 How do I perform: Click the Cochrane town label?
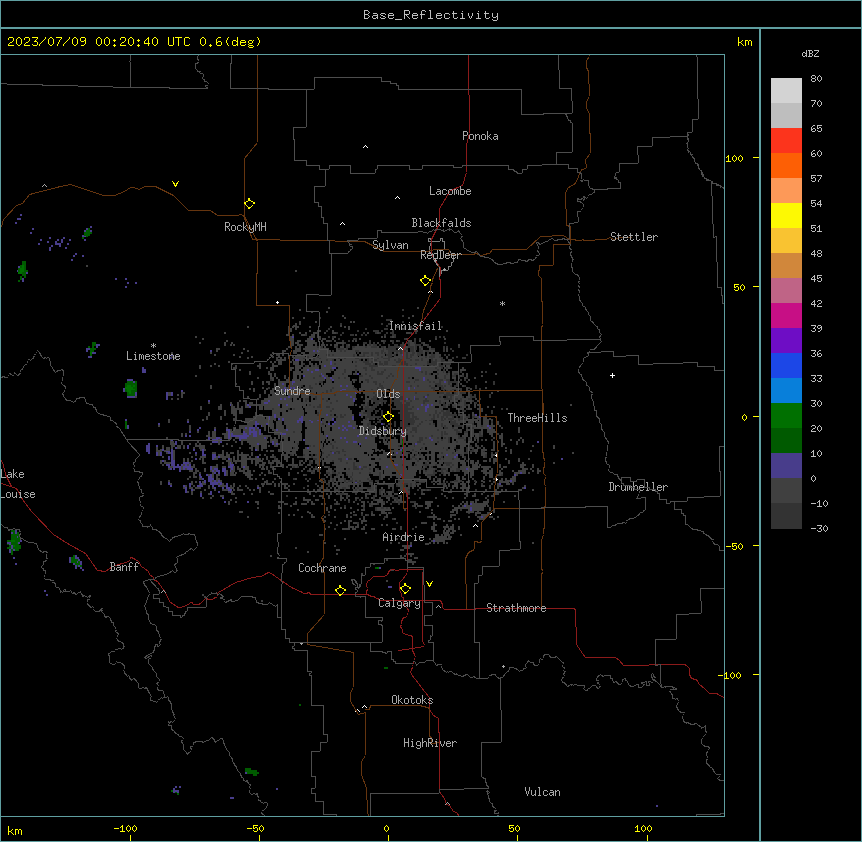[x=322, y=568]
